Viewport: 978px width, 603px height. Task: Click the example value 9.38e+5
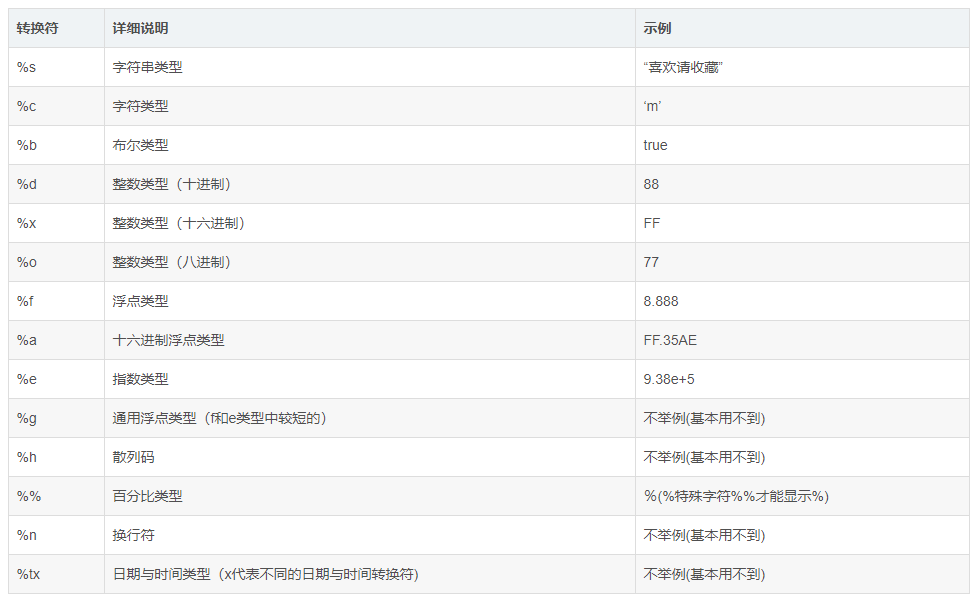tap(669, 379)
